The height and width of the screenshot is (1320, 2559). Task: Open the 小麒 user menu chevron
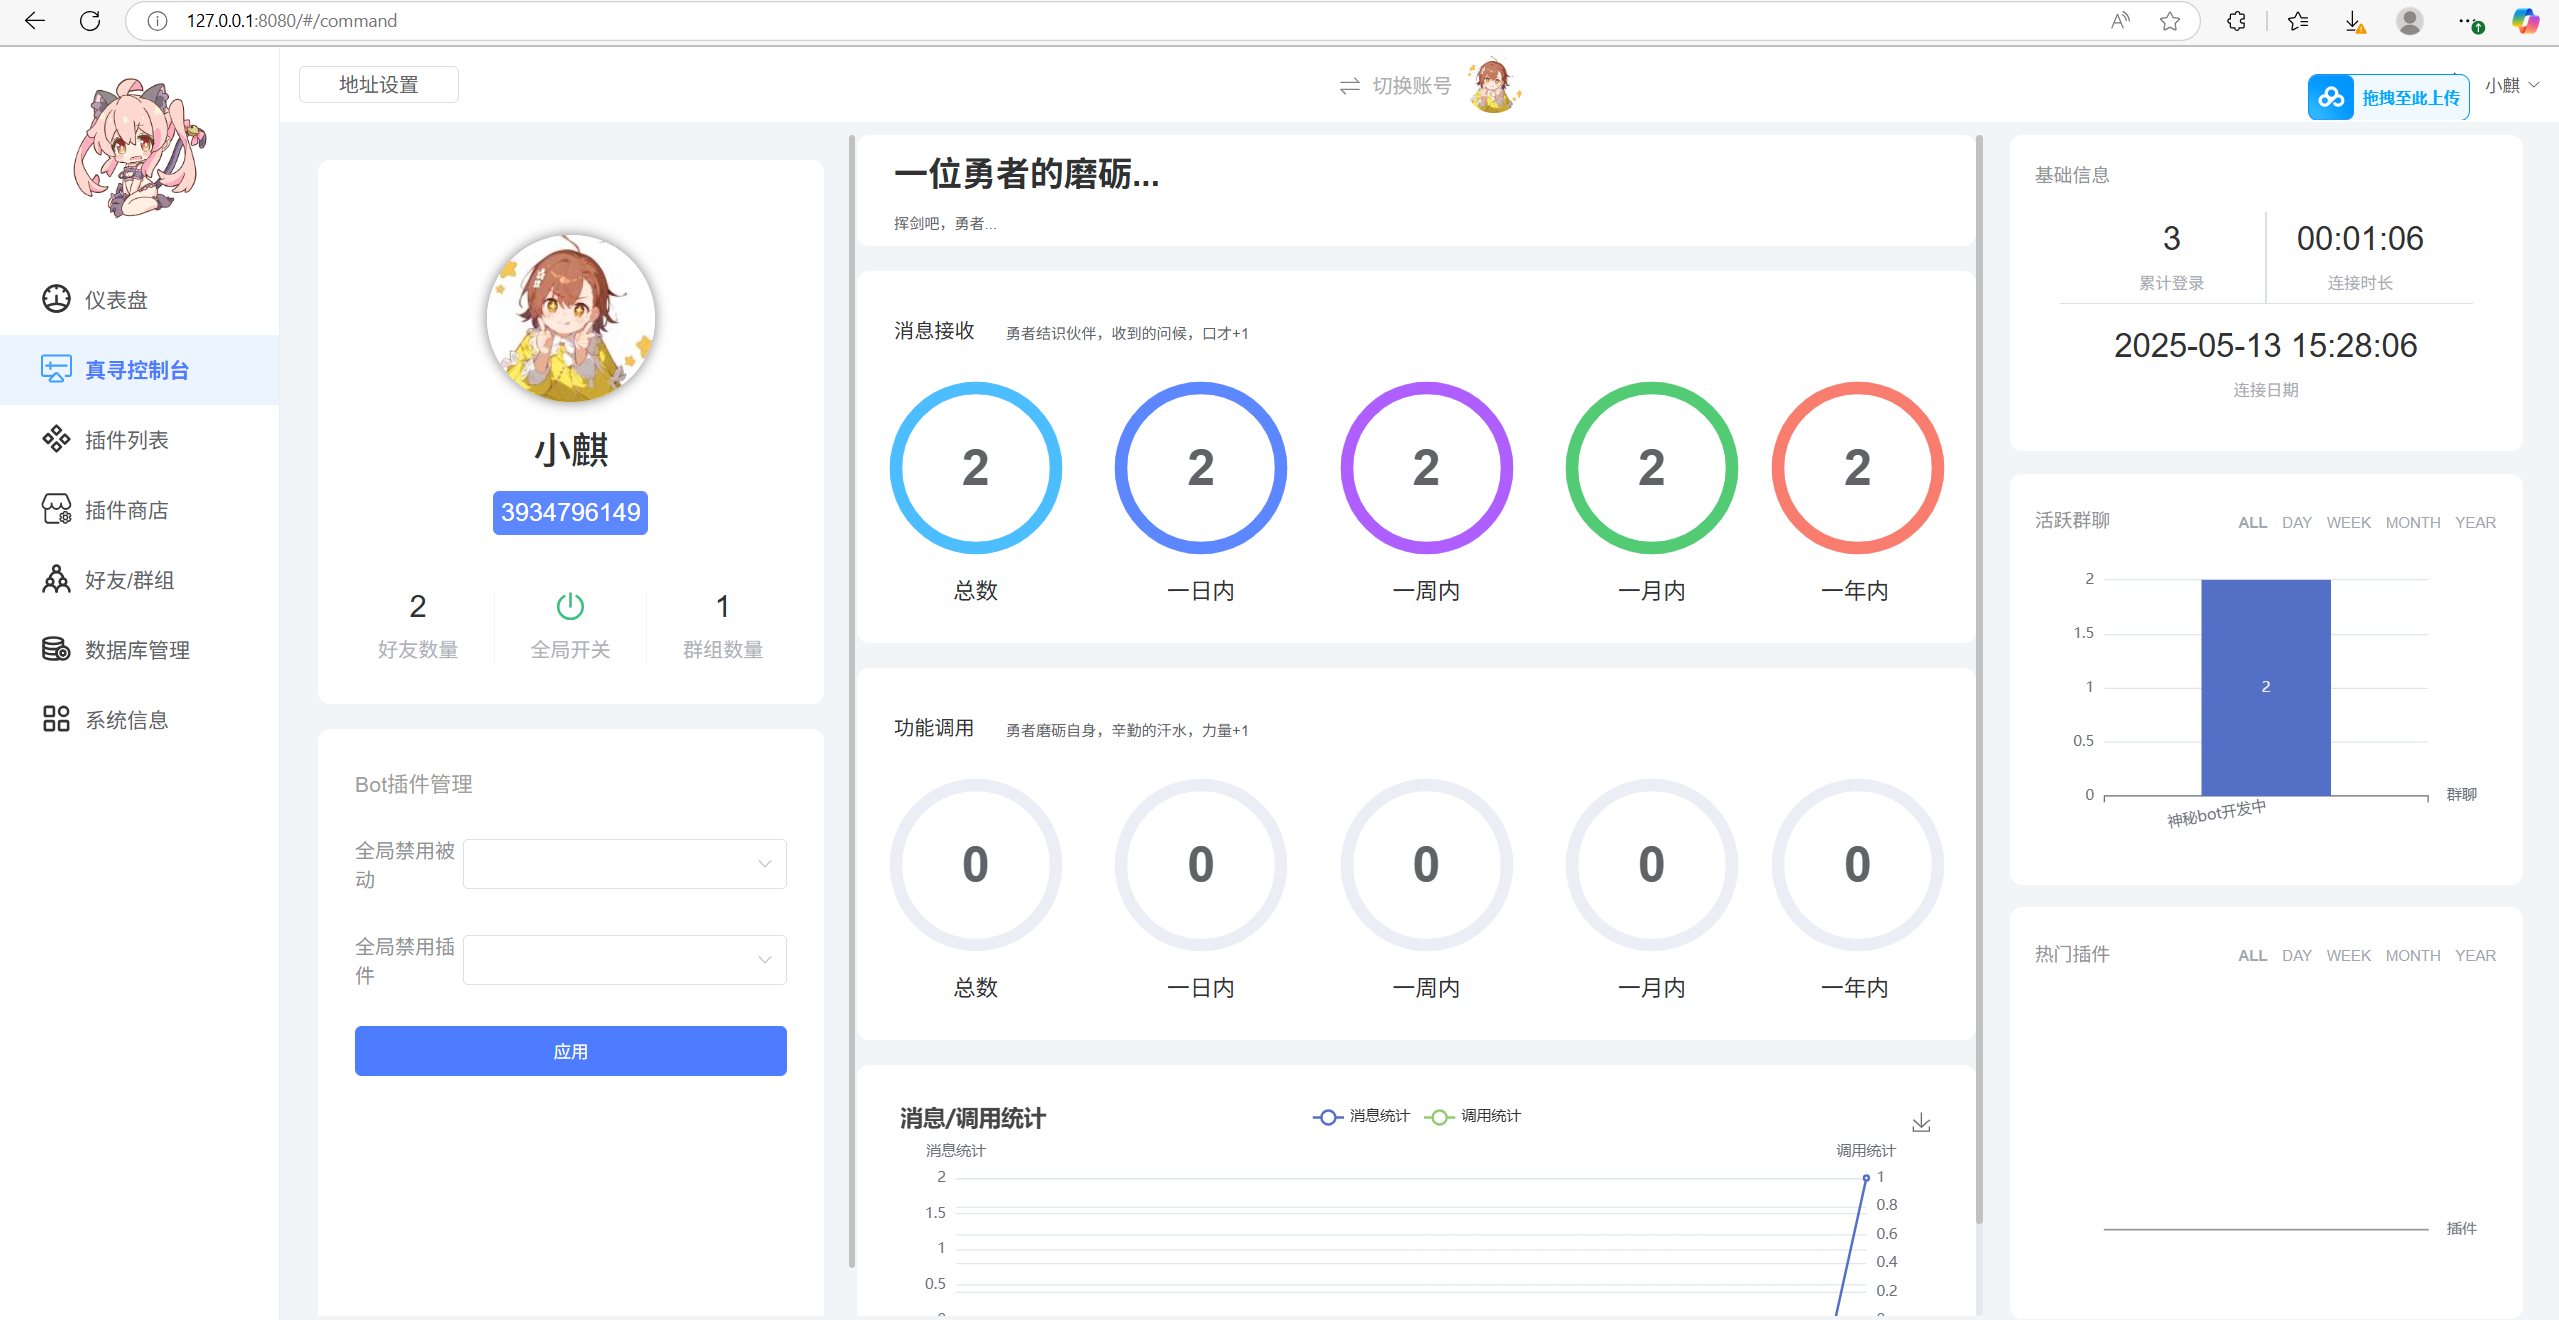pos(2534,85)
